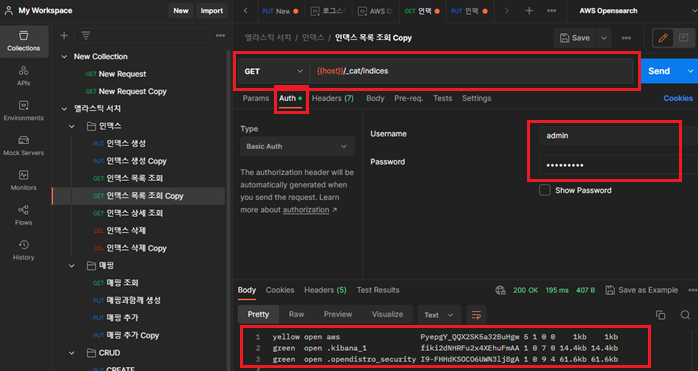Screen dimensions: 698x371
Task: Click the CRUD folder icon
Action: 91,353
